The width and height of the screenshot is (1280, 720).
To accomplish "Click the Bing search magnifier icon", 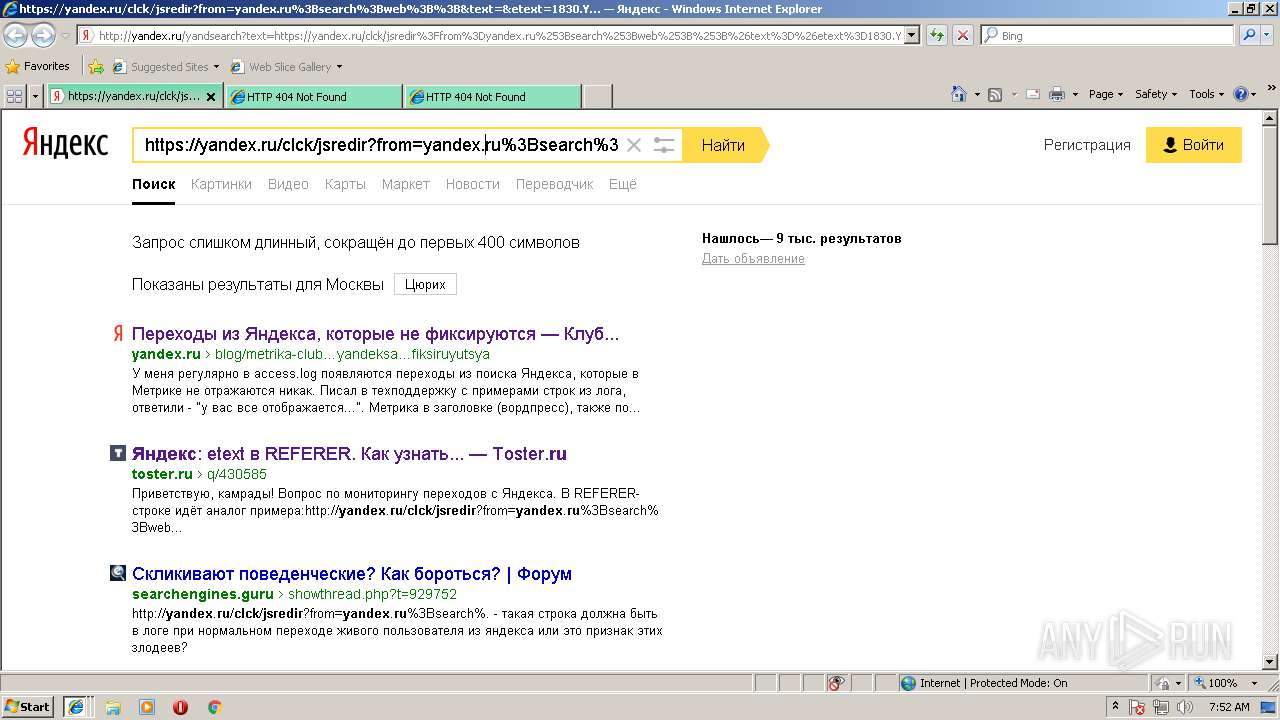I will 1249,36.
